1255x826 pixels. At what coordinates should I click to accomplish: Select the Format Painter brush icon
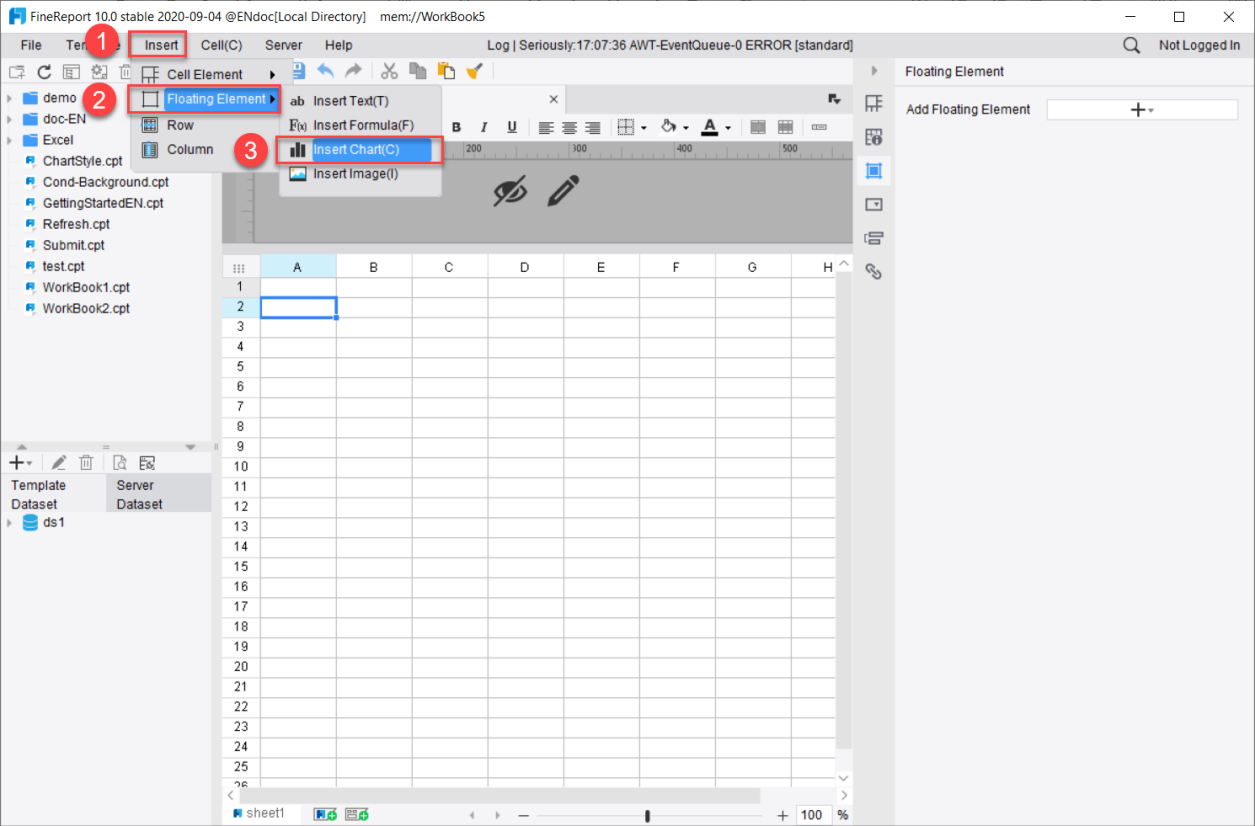pos(474,71)
